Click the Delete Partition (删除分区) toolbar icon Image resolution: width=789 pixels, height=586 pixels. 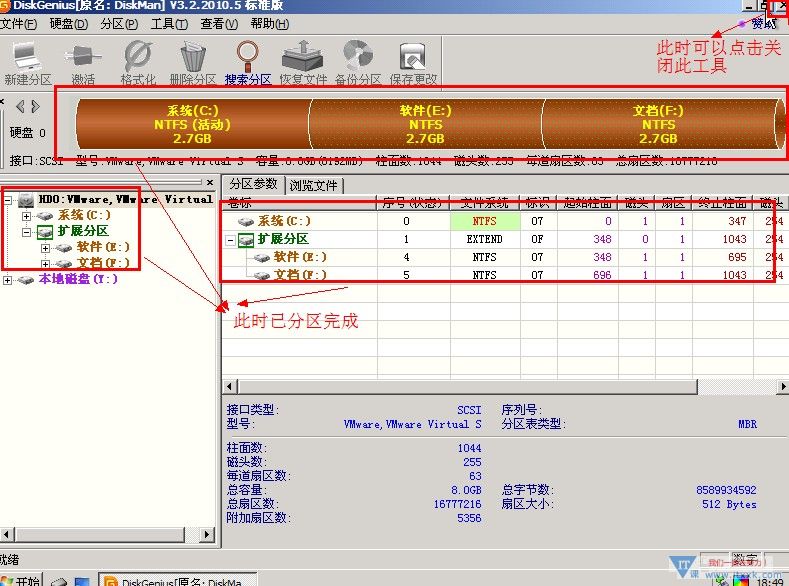point(193,56)
